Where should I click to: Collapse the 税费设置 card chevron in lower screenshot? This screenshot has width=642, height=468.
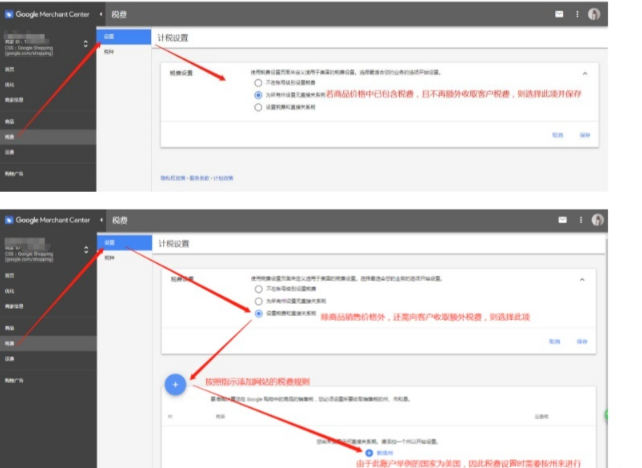click(582, 280)
